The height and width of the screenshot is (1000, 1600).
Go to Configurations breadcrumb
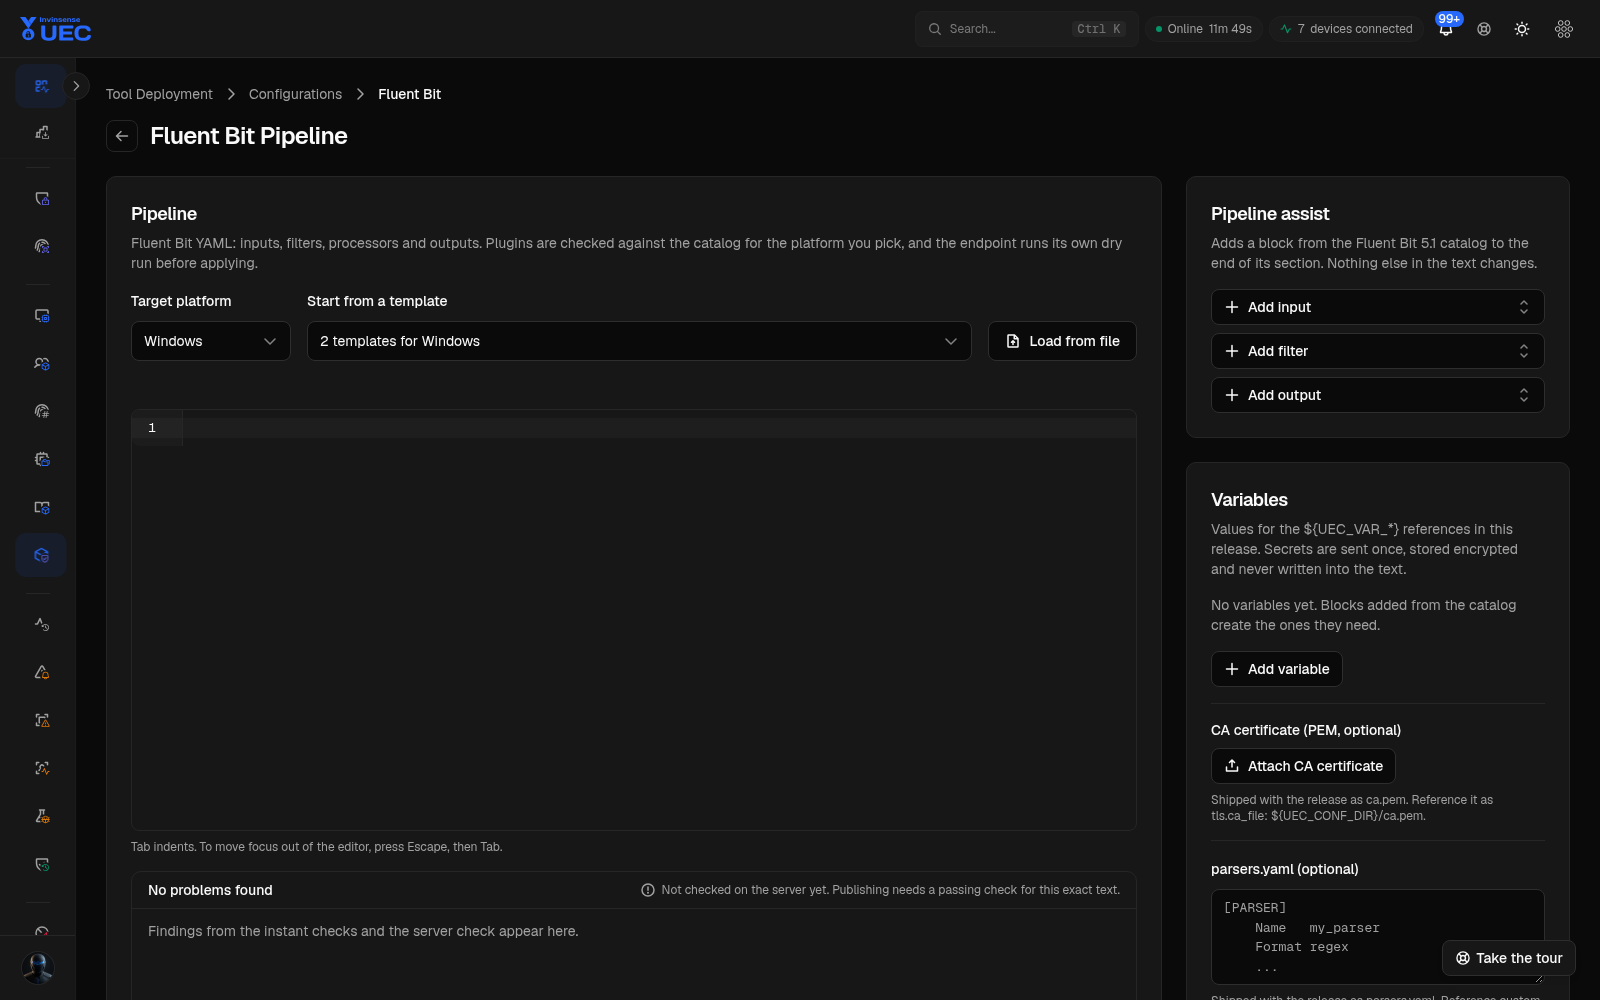point(295,94)
